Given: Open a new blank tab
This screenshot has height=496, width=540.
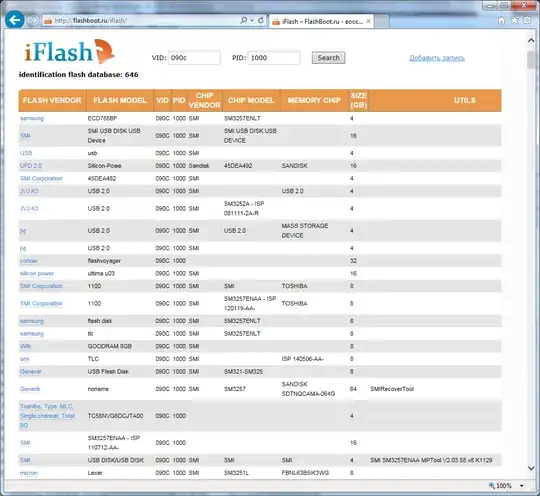Looking at the screenshot, I should 382,21.
